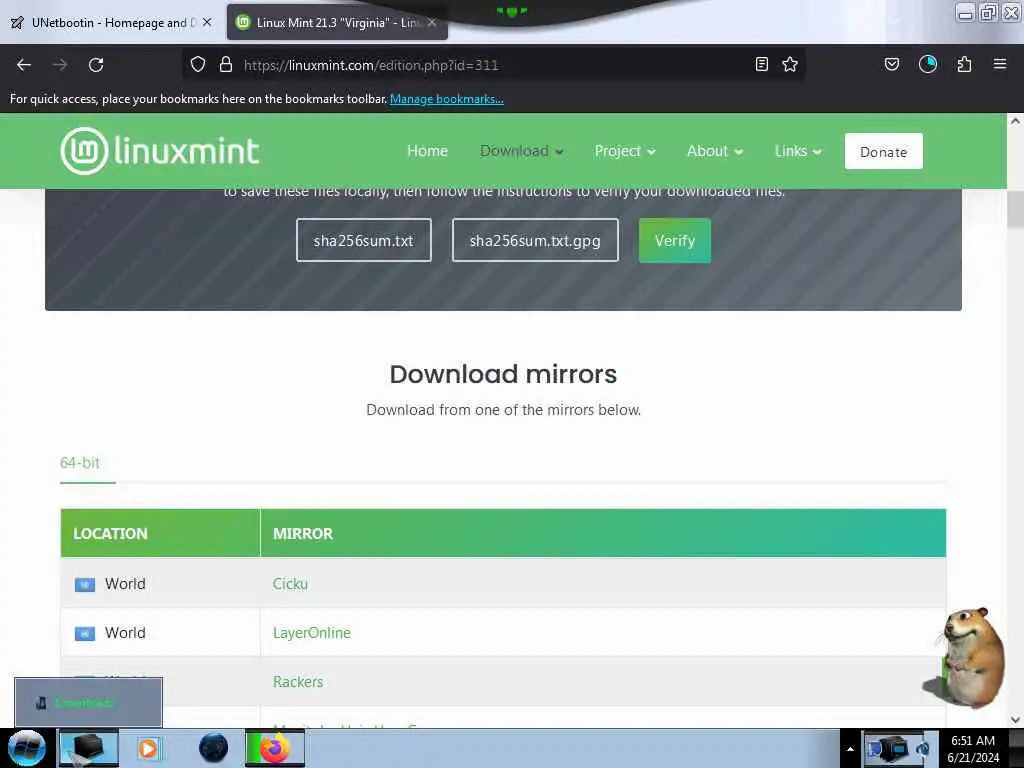The height and width of the screenshot is (768, 1024).
Task: Open the LayerOnline mirror link
Action: [312, 633]
